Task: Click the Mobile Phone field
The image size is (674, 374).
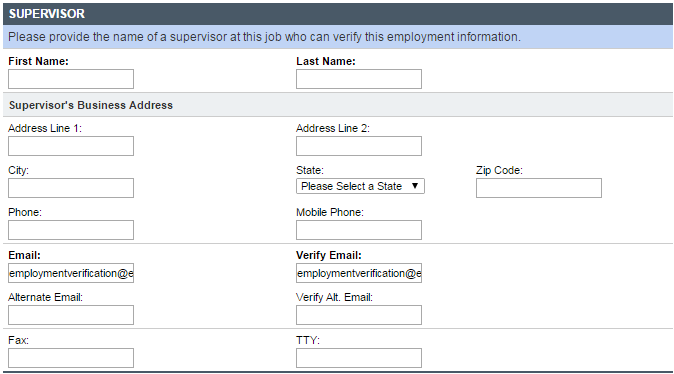Action: (x=359, y=230)
